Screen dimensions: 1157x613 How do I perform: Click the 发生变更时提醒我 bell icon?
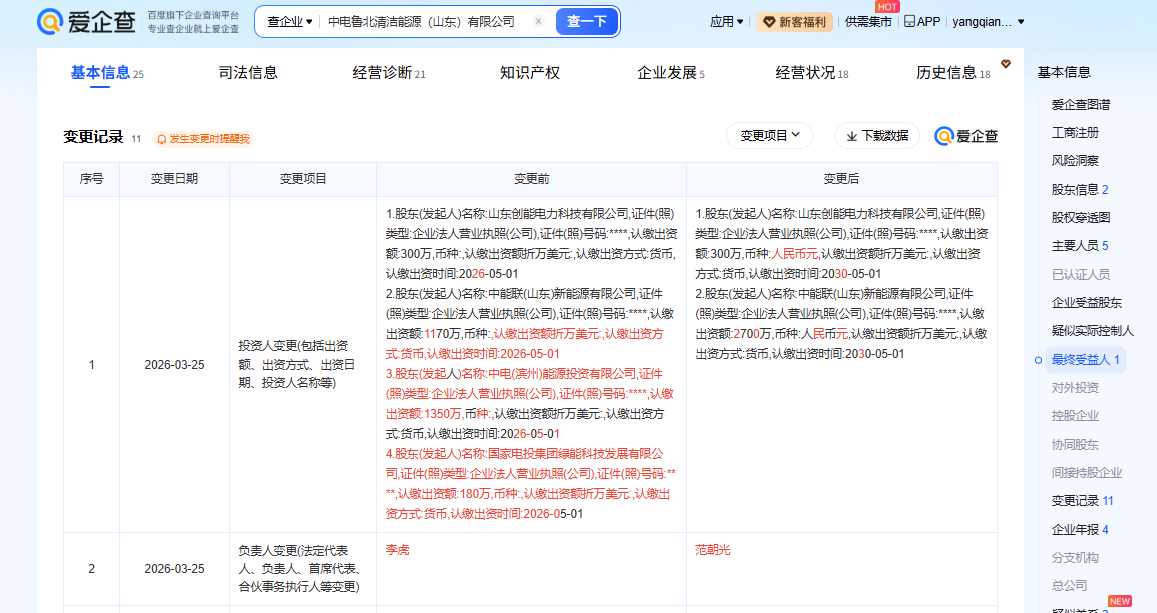coord(161,139)
